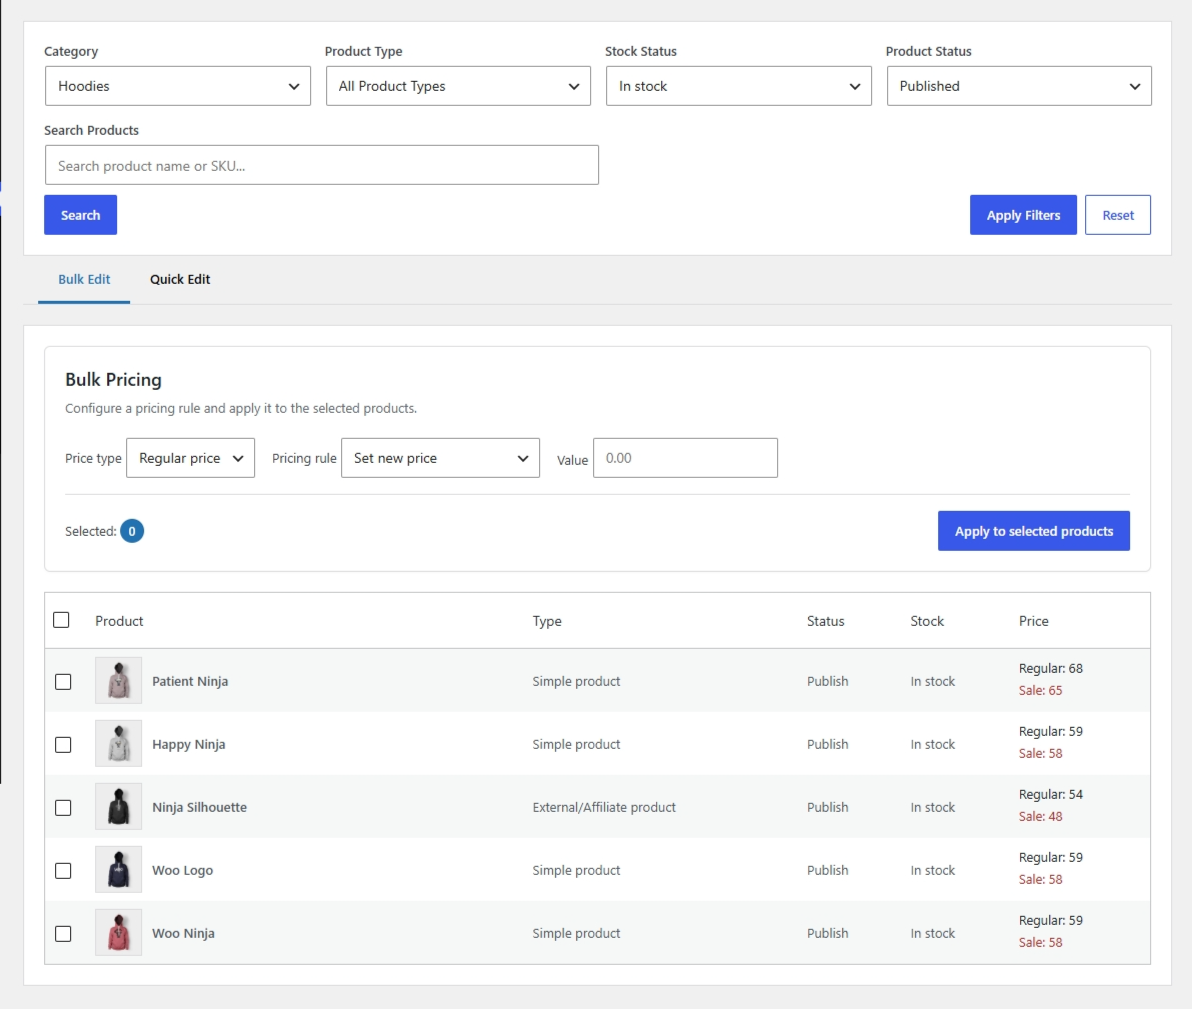Tick the select-all checkbox in table header
Image resolution: width=1192 pixels, height=1009 pixels.
(x=62, y=620)
